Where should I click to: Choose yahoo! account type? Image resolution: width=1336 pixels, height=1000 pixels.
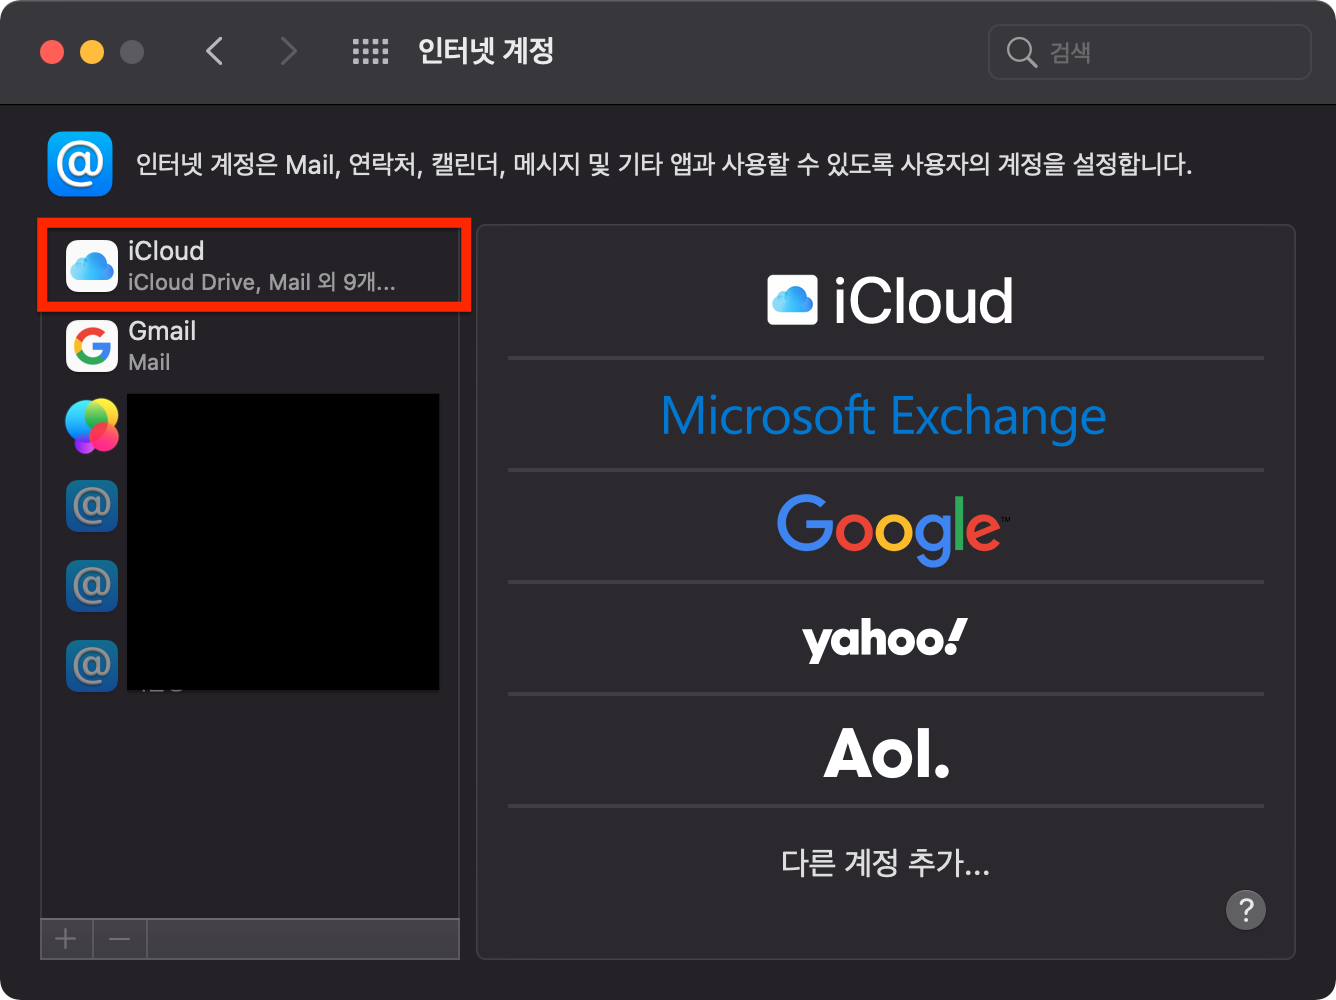886,639
